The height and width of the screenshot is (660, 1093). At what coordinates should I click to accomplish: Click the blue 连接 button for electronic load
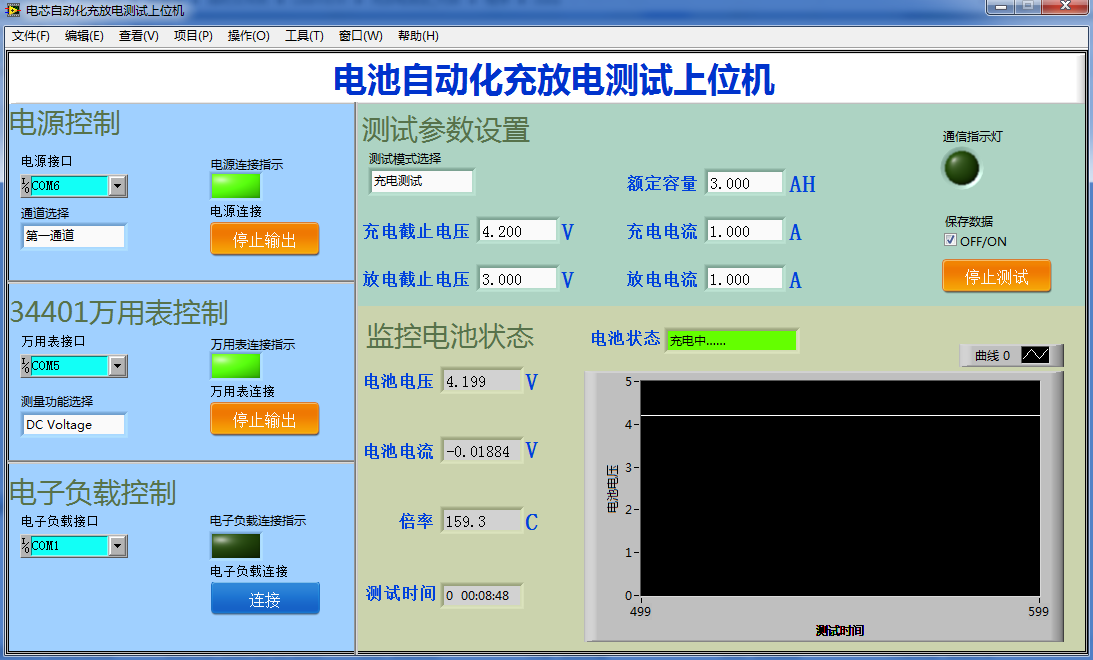[265, 599]
